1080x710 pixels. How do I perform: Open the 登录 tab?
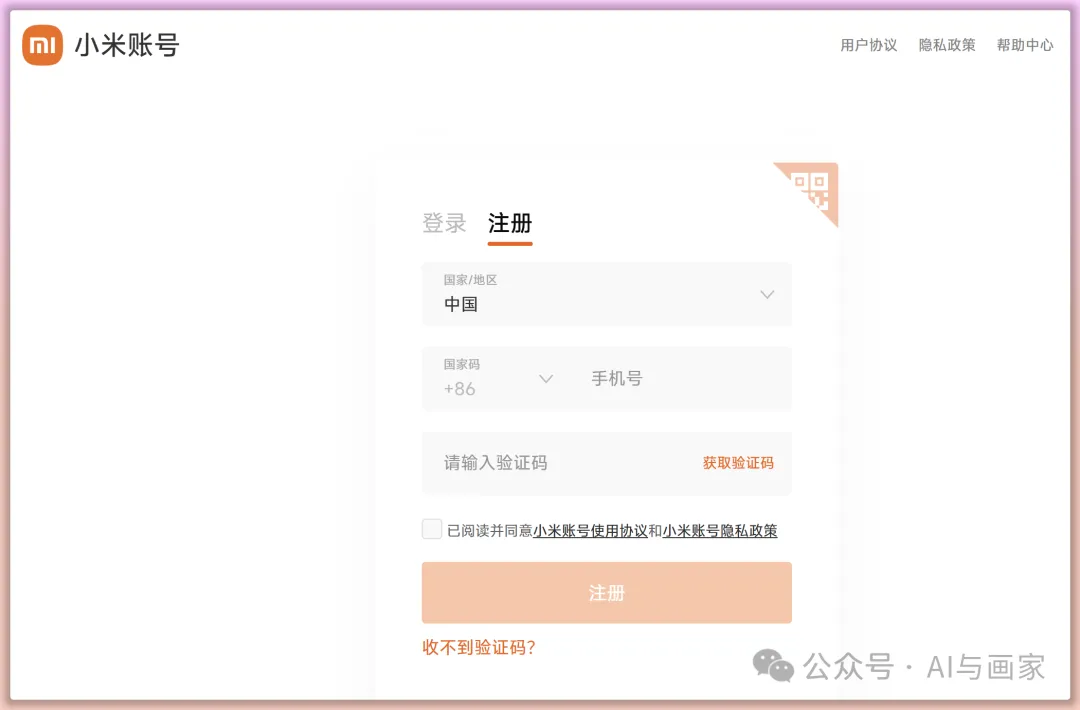[x=444, y=223]
